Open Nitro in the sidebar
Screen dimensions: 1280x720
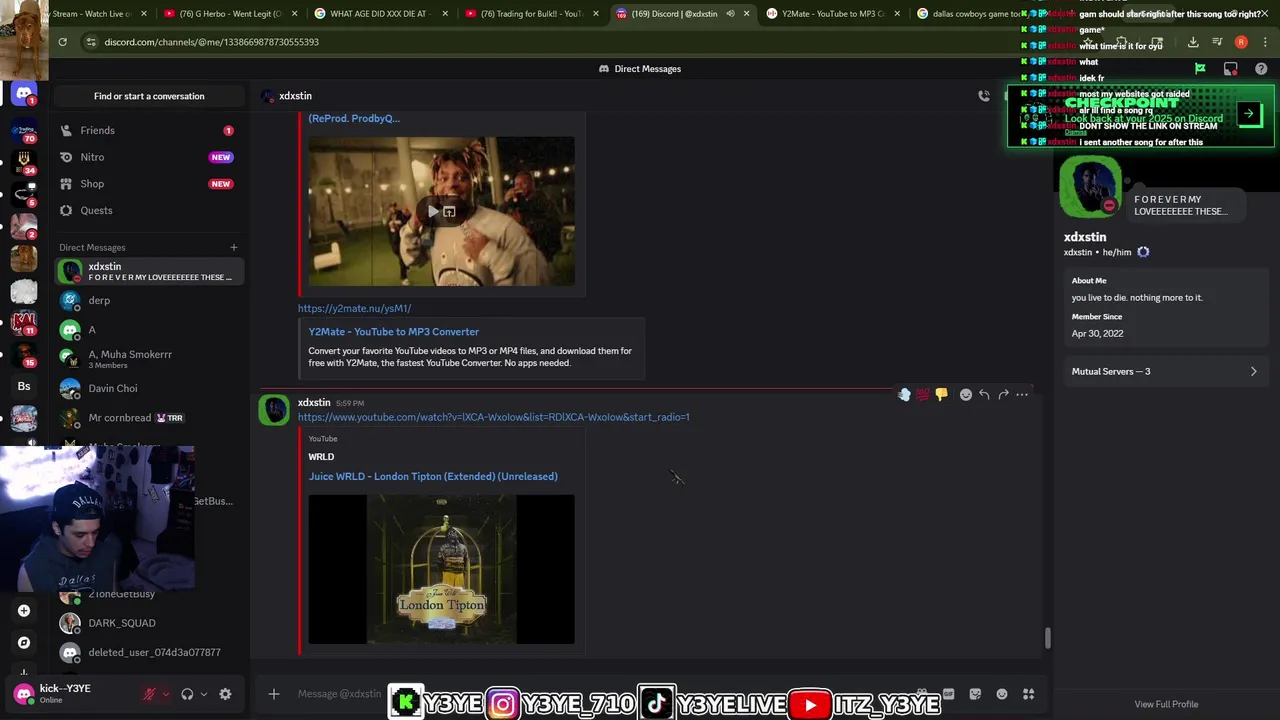pos(149,157)
